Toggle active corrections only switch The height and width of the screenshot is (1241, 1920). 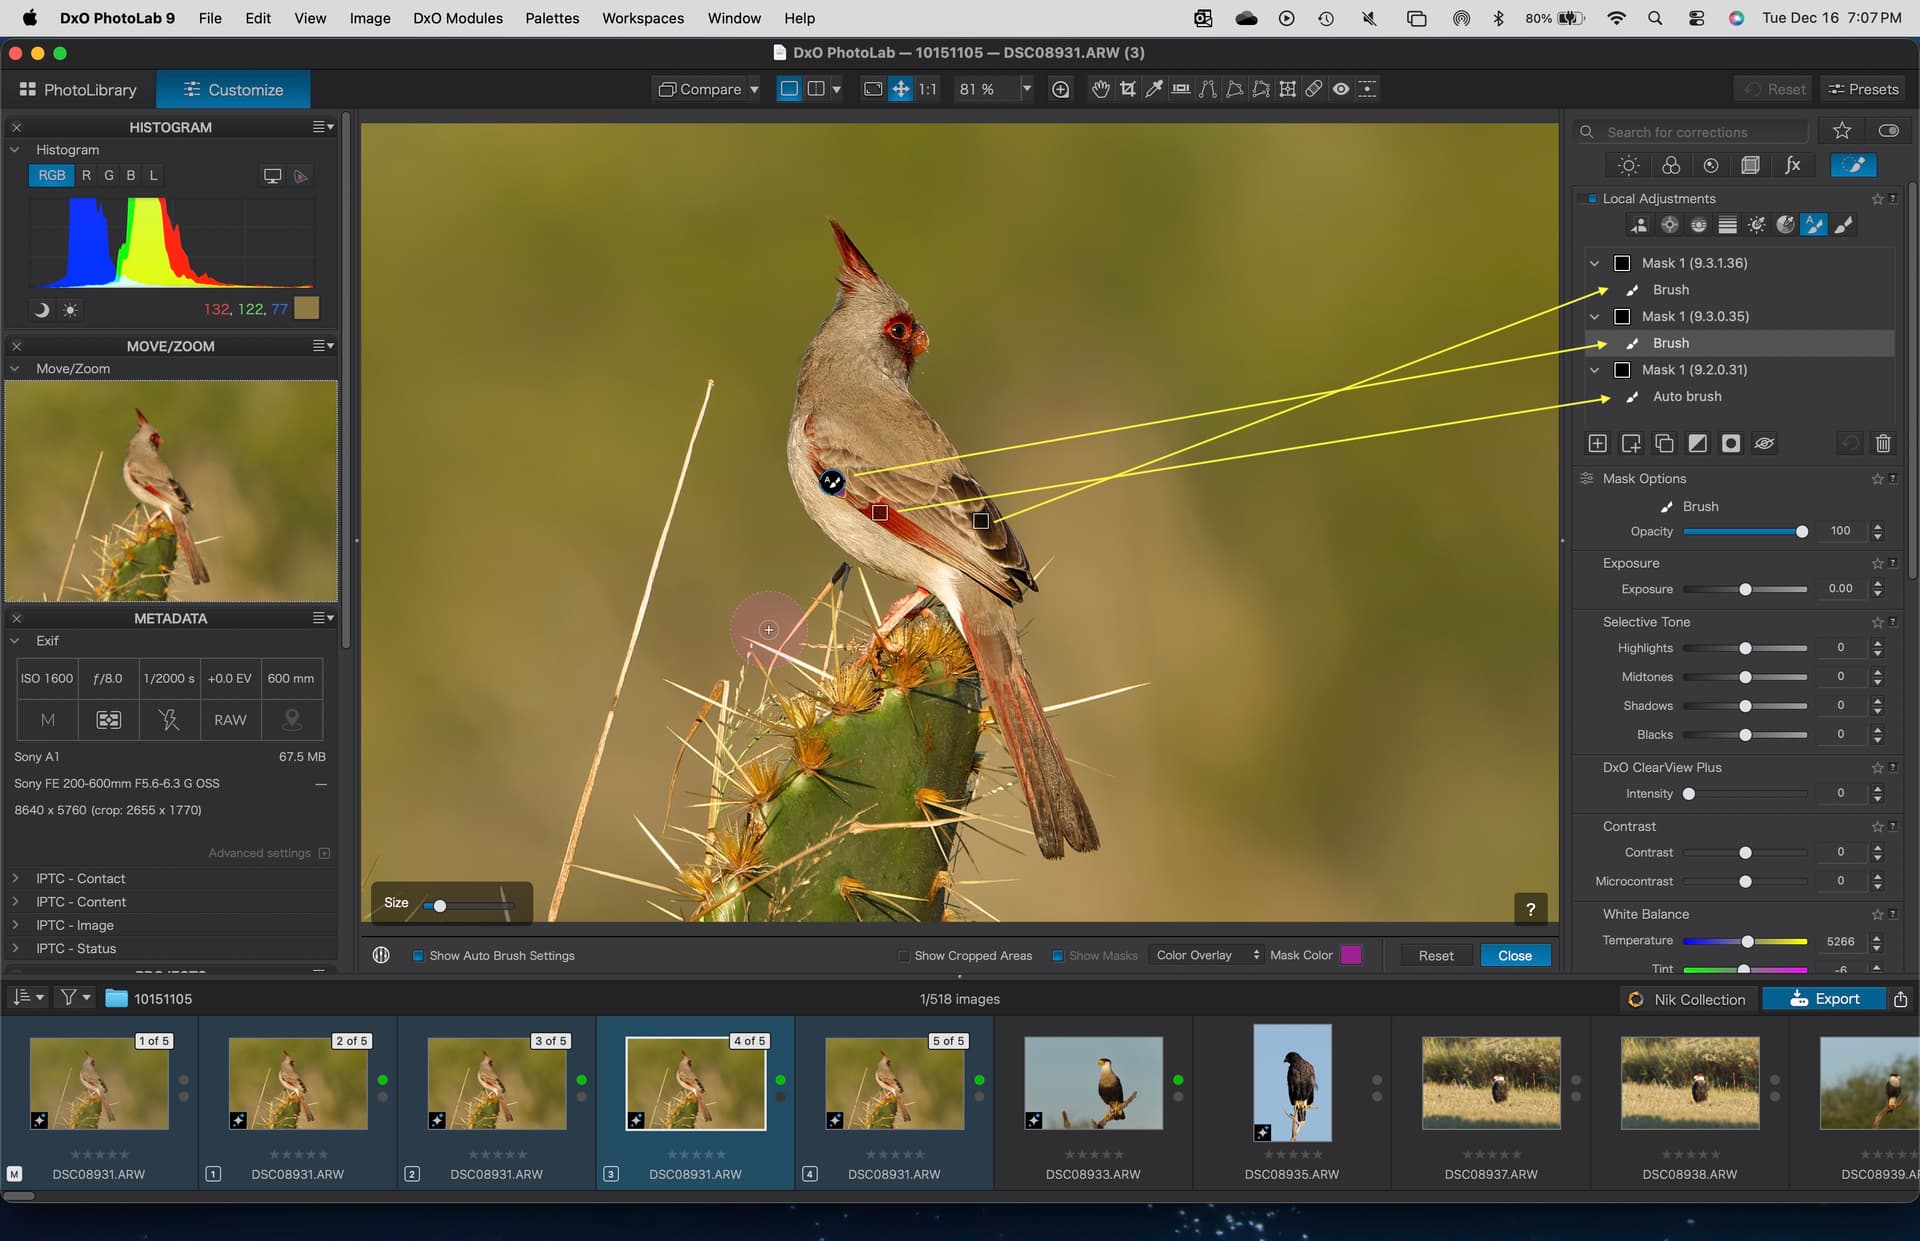(1888, 131)
